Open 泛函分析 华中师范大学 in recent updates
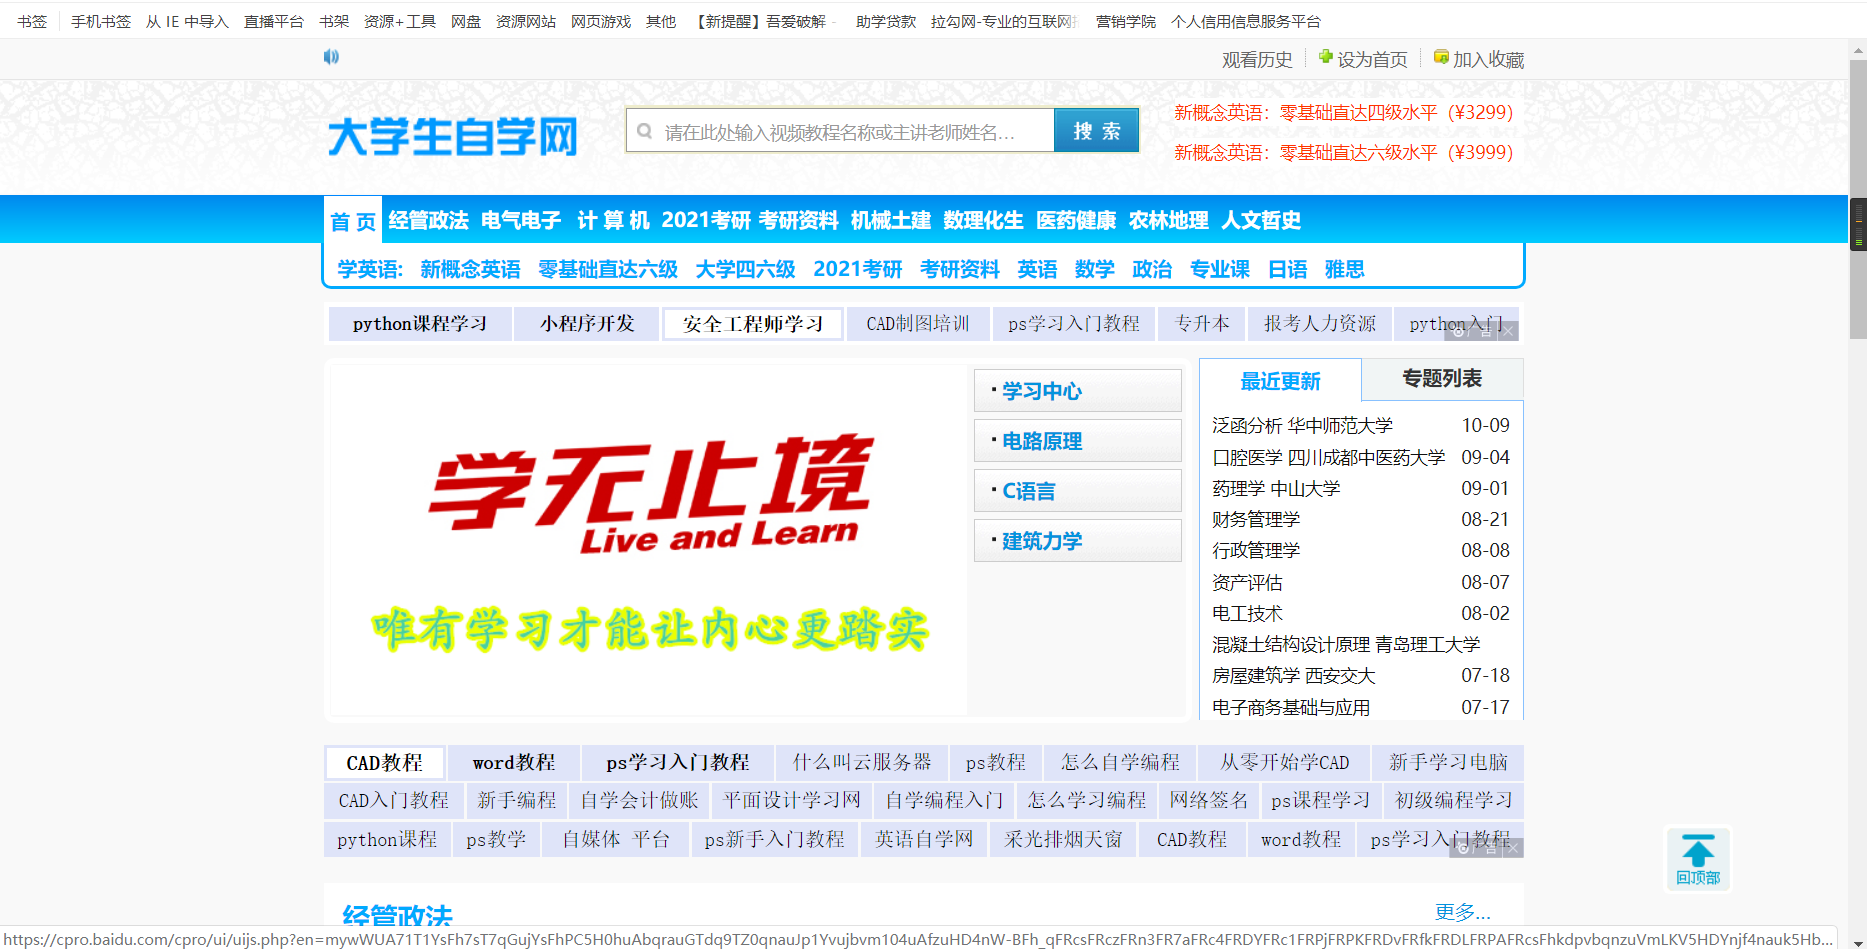 click(x=1301, y=424)
